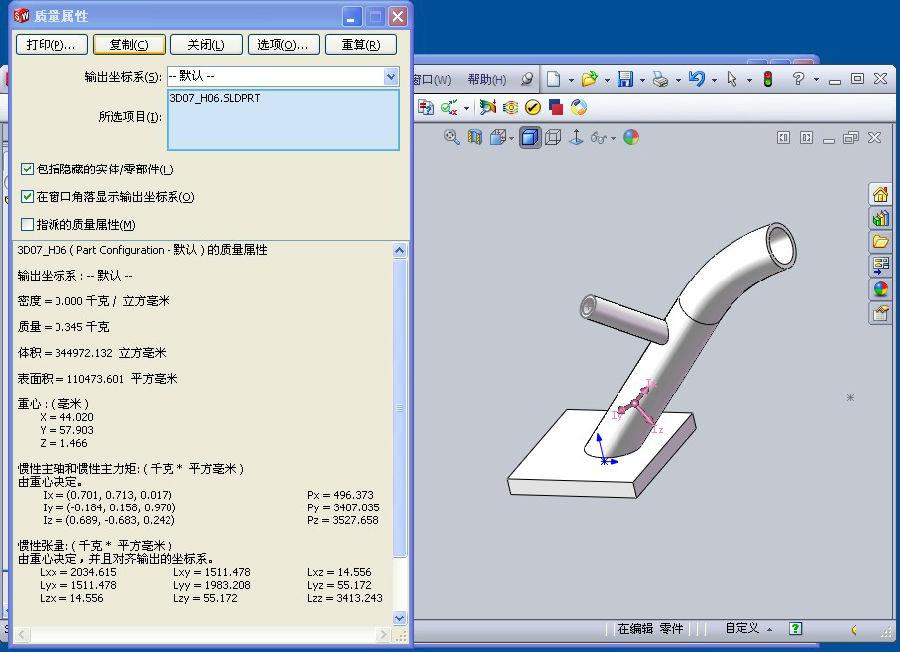
Task: Click the 重算(R) Recalculate button
Action: click(360, 45)
